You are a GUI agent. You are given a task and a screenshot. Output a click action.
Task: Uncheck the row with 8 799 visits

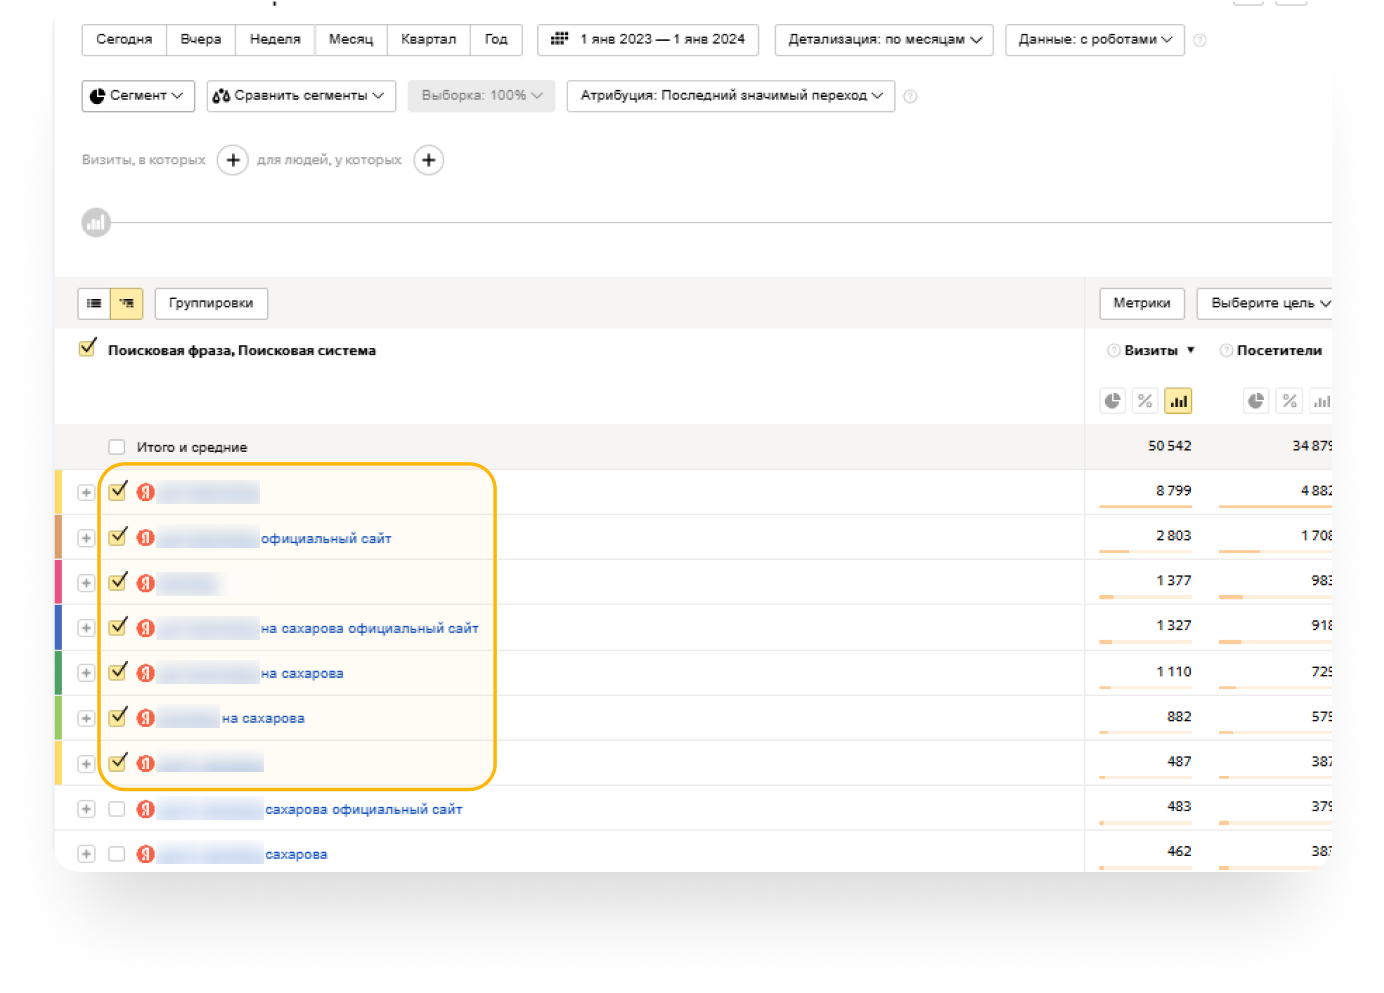[118, 490]
